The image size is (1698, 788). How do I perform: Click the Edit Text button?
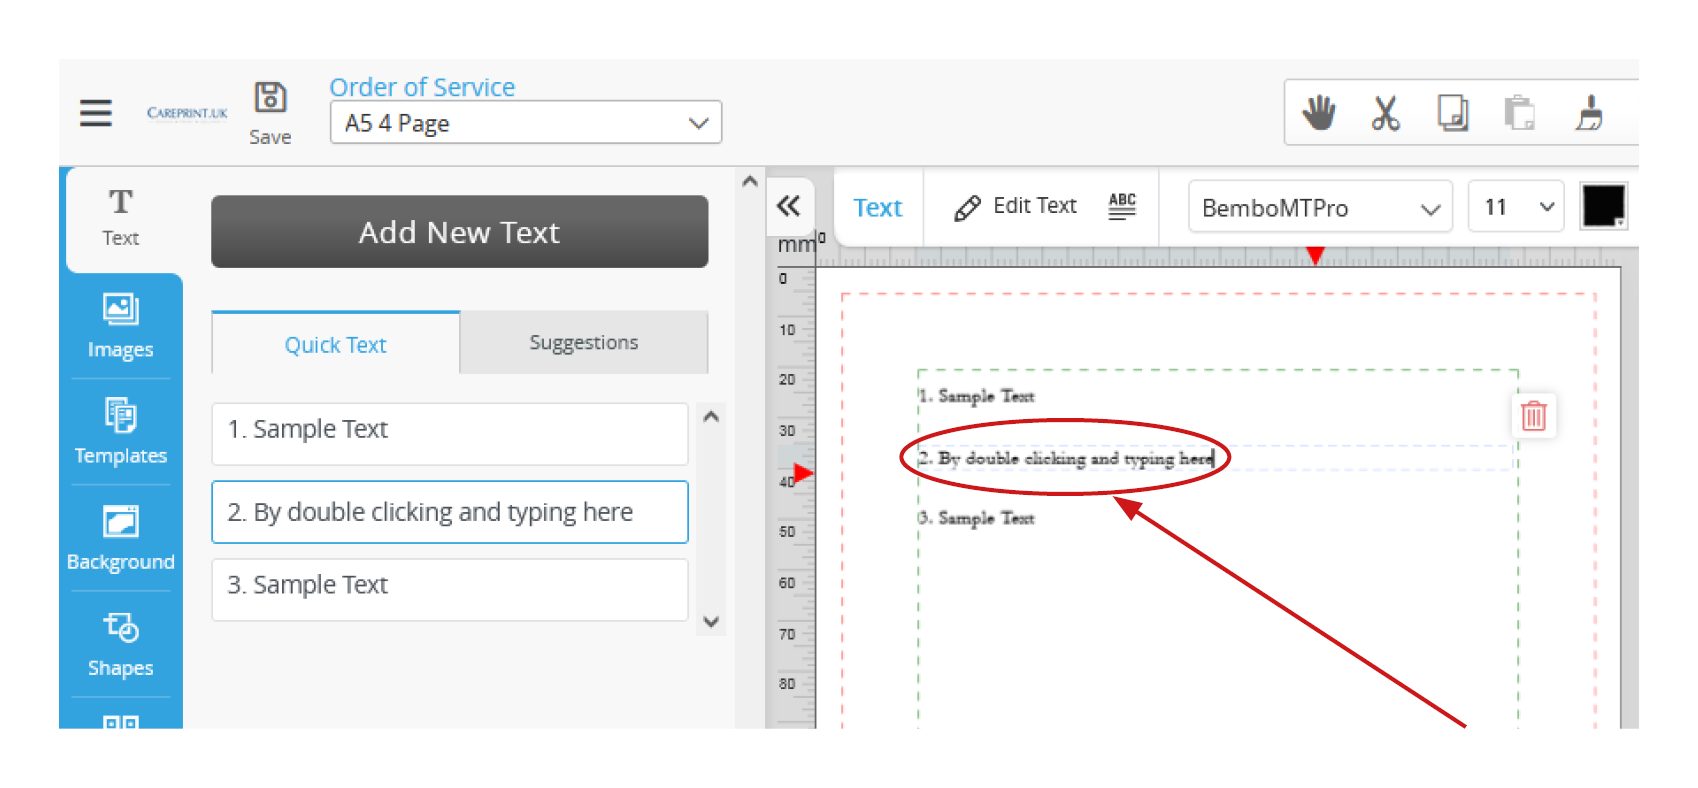pos(1016,206)
